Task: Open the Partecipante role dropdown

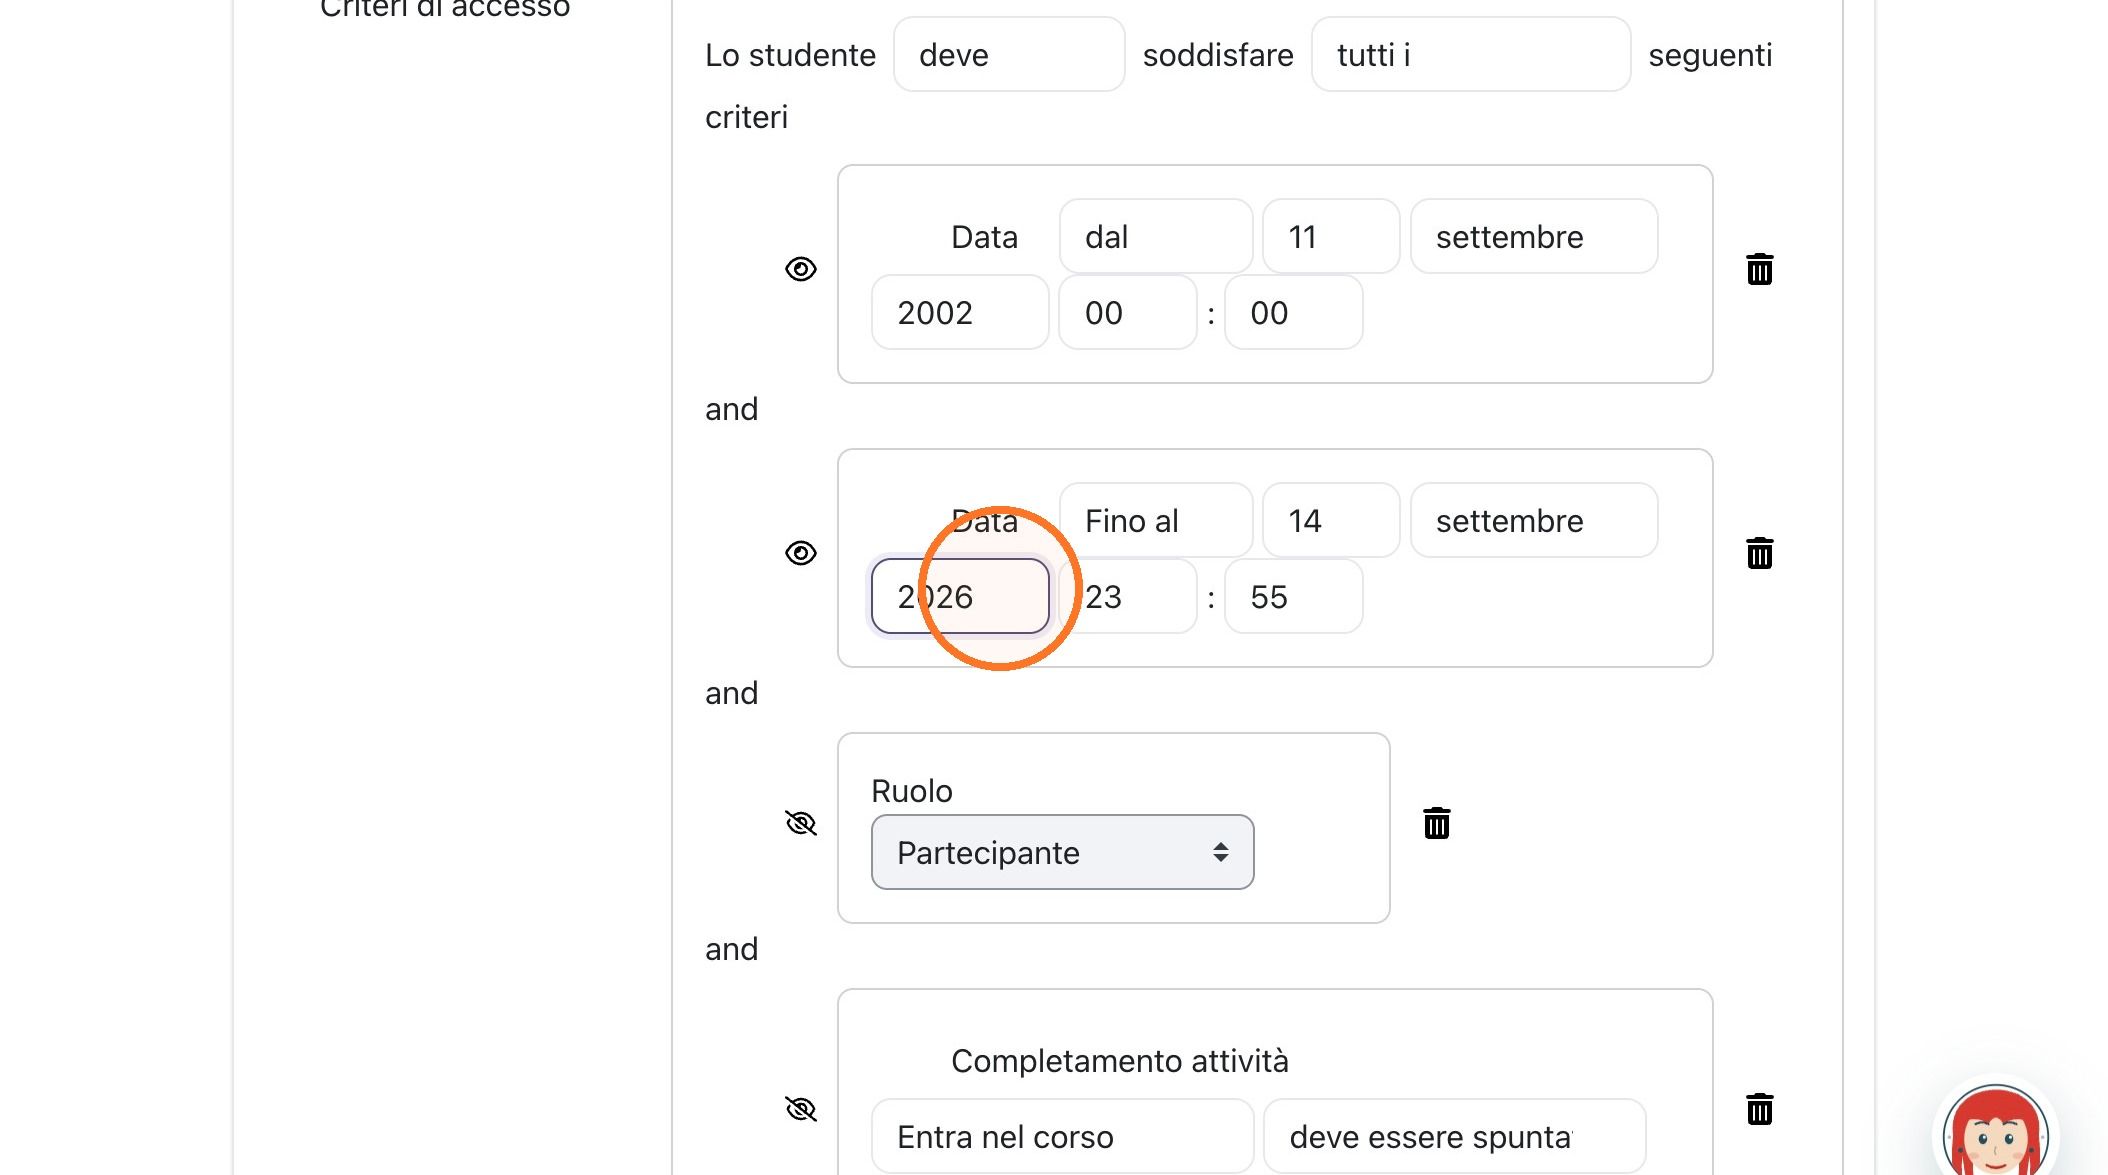Action: coord(1062,852)
